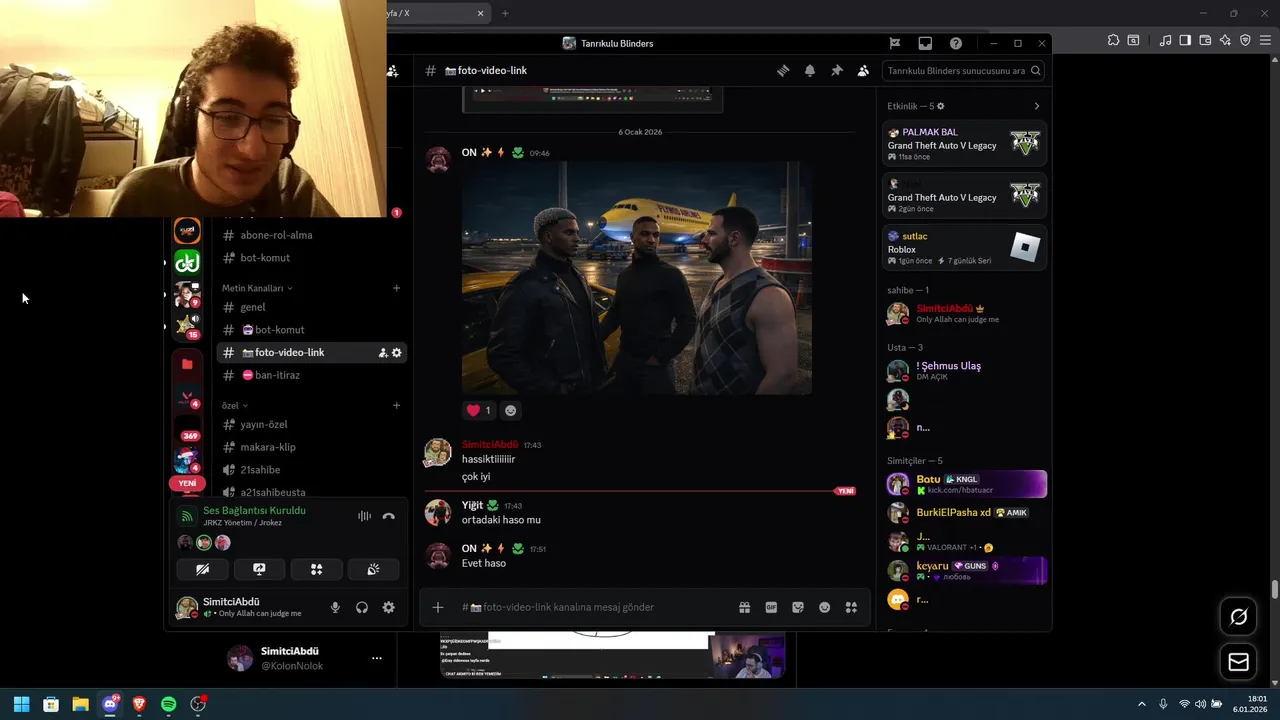
Task: Open the emoji picker in message bar
Action: point(825,607)
